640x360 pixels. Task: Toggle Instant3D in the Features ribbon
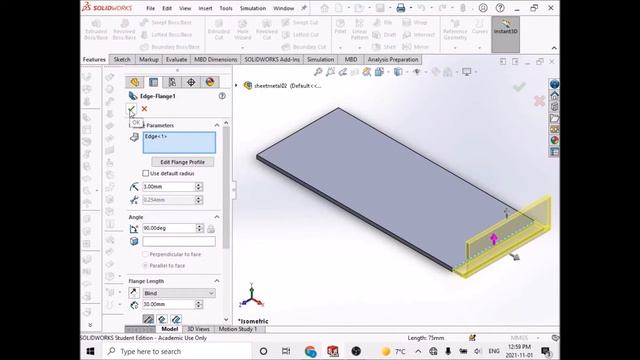[x=505, y=34]
